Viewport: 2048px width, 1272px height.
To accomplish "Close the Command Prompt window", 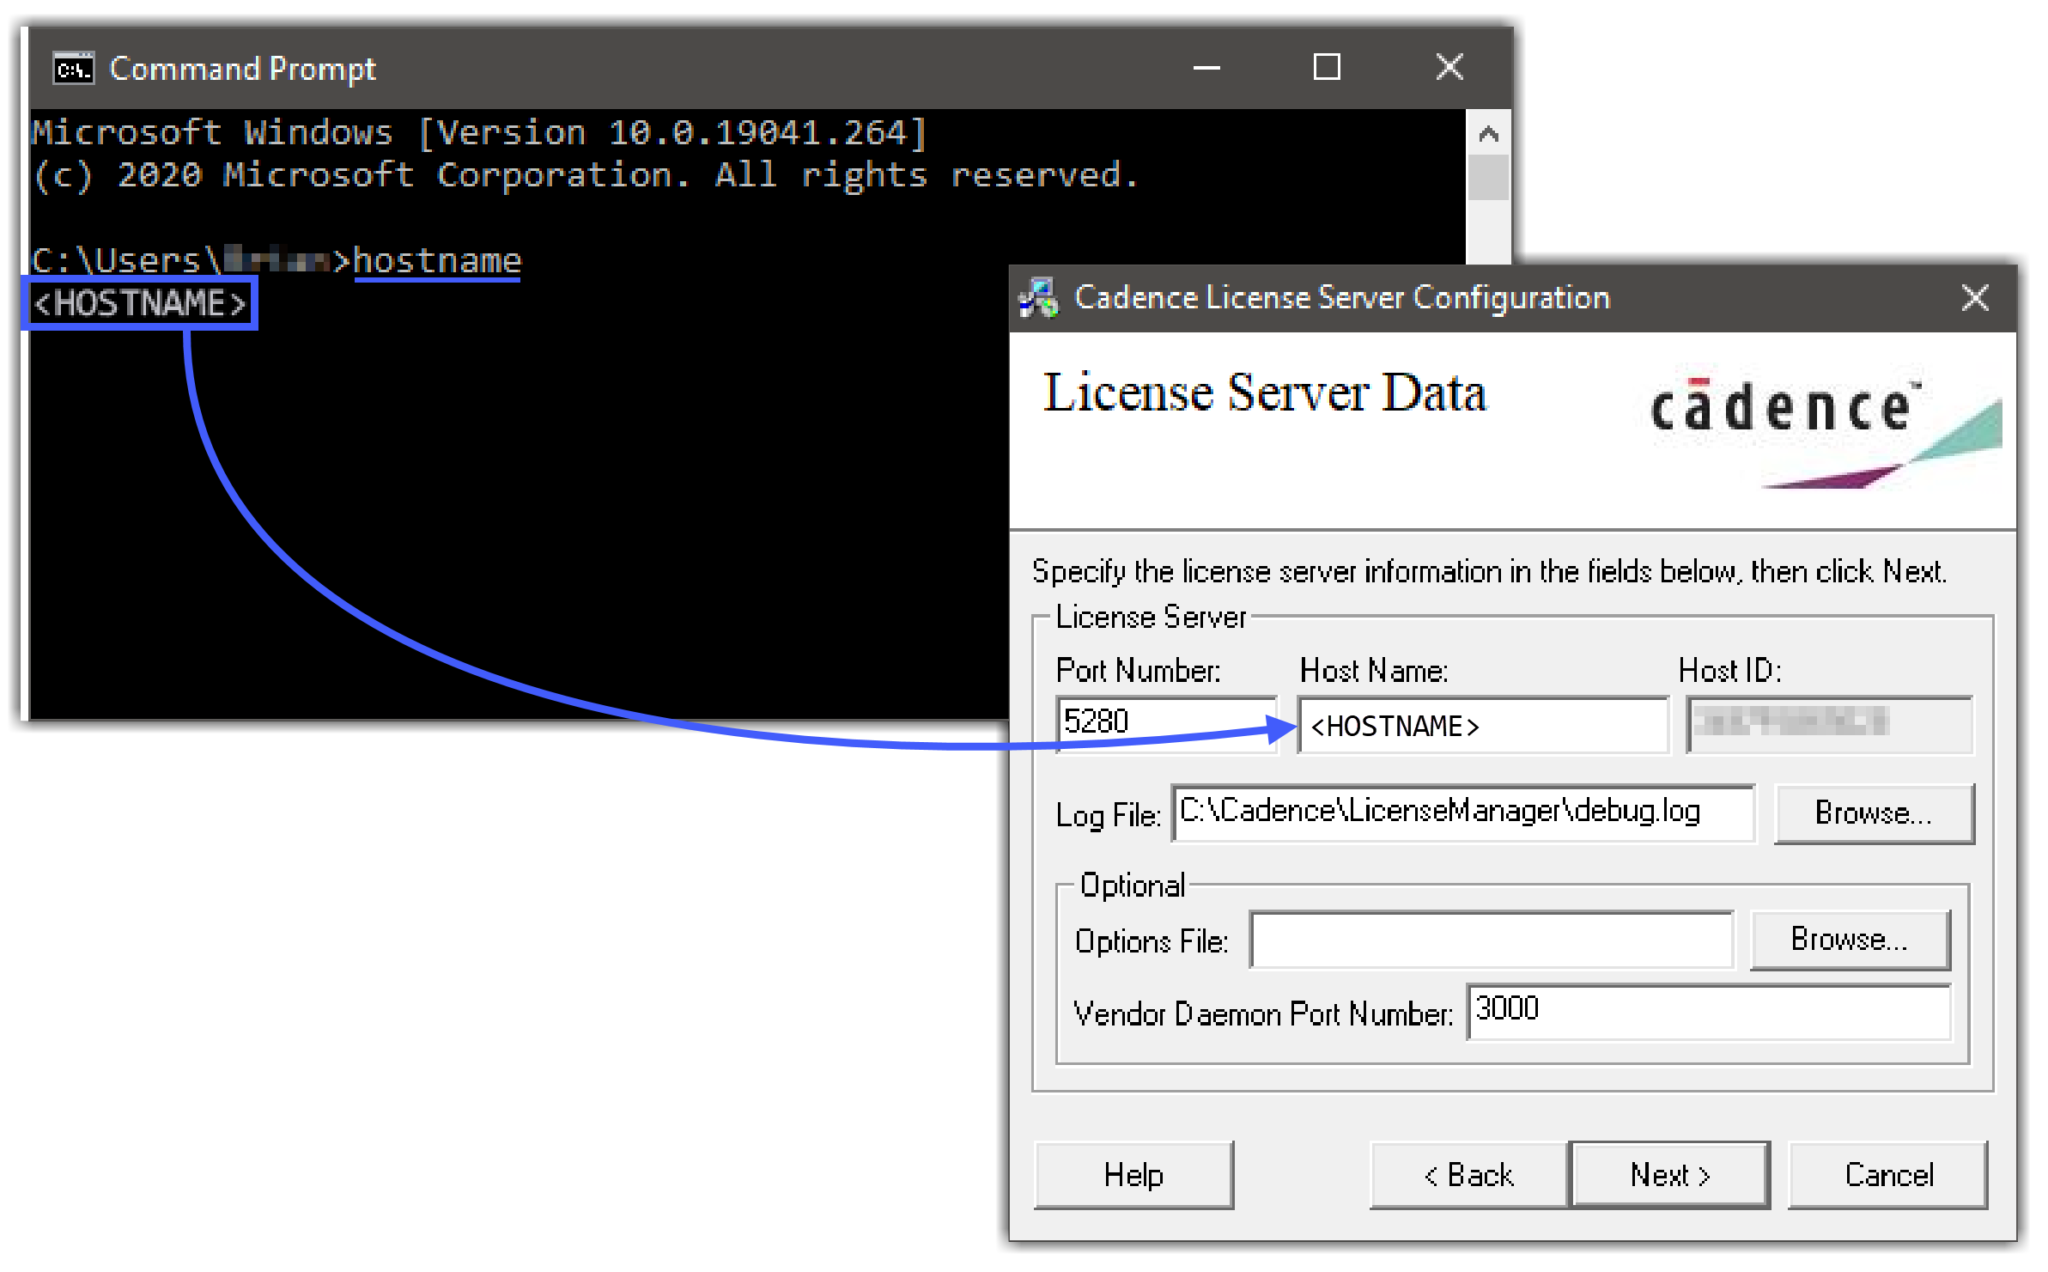I will point(1449,68).
